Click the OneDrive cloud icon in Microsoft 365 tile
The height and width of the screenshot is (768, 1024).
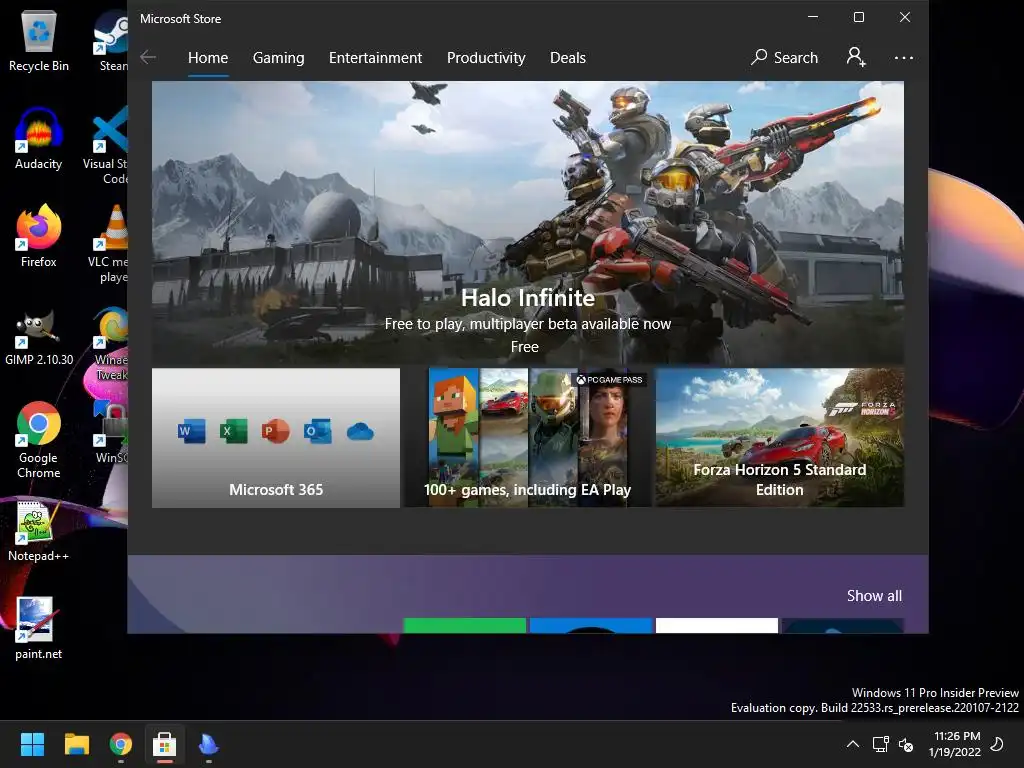click(x=360, y=432)
